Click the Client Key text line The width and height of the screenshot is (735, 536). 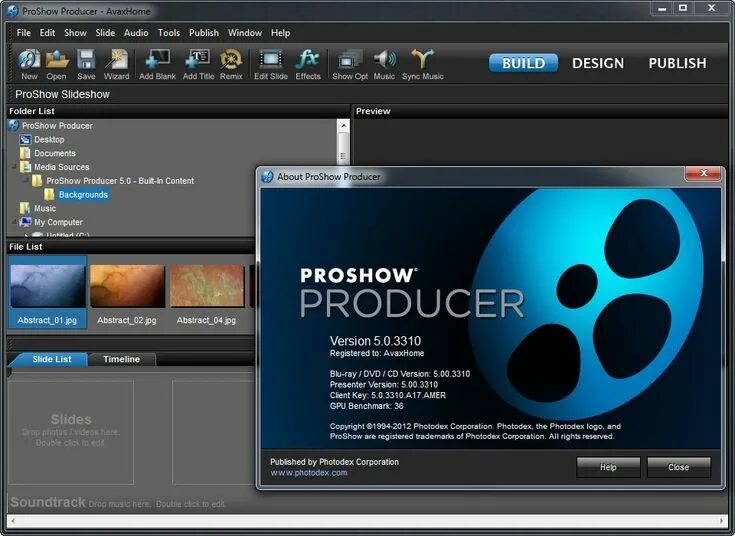(x=388, y=395)
